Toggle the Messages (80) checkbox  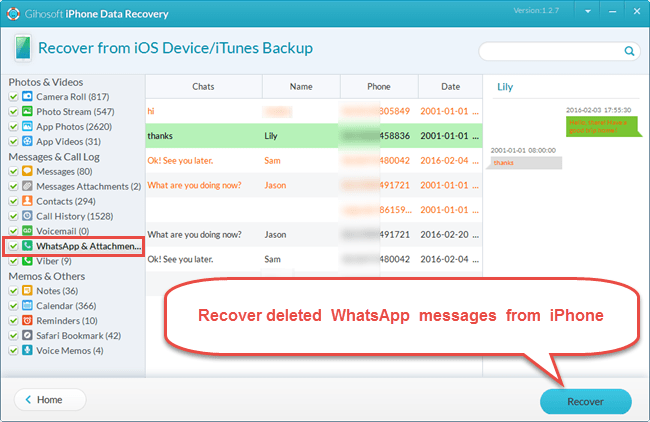click(x=13, y=171)
